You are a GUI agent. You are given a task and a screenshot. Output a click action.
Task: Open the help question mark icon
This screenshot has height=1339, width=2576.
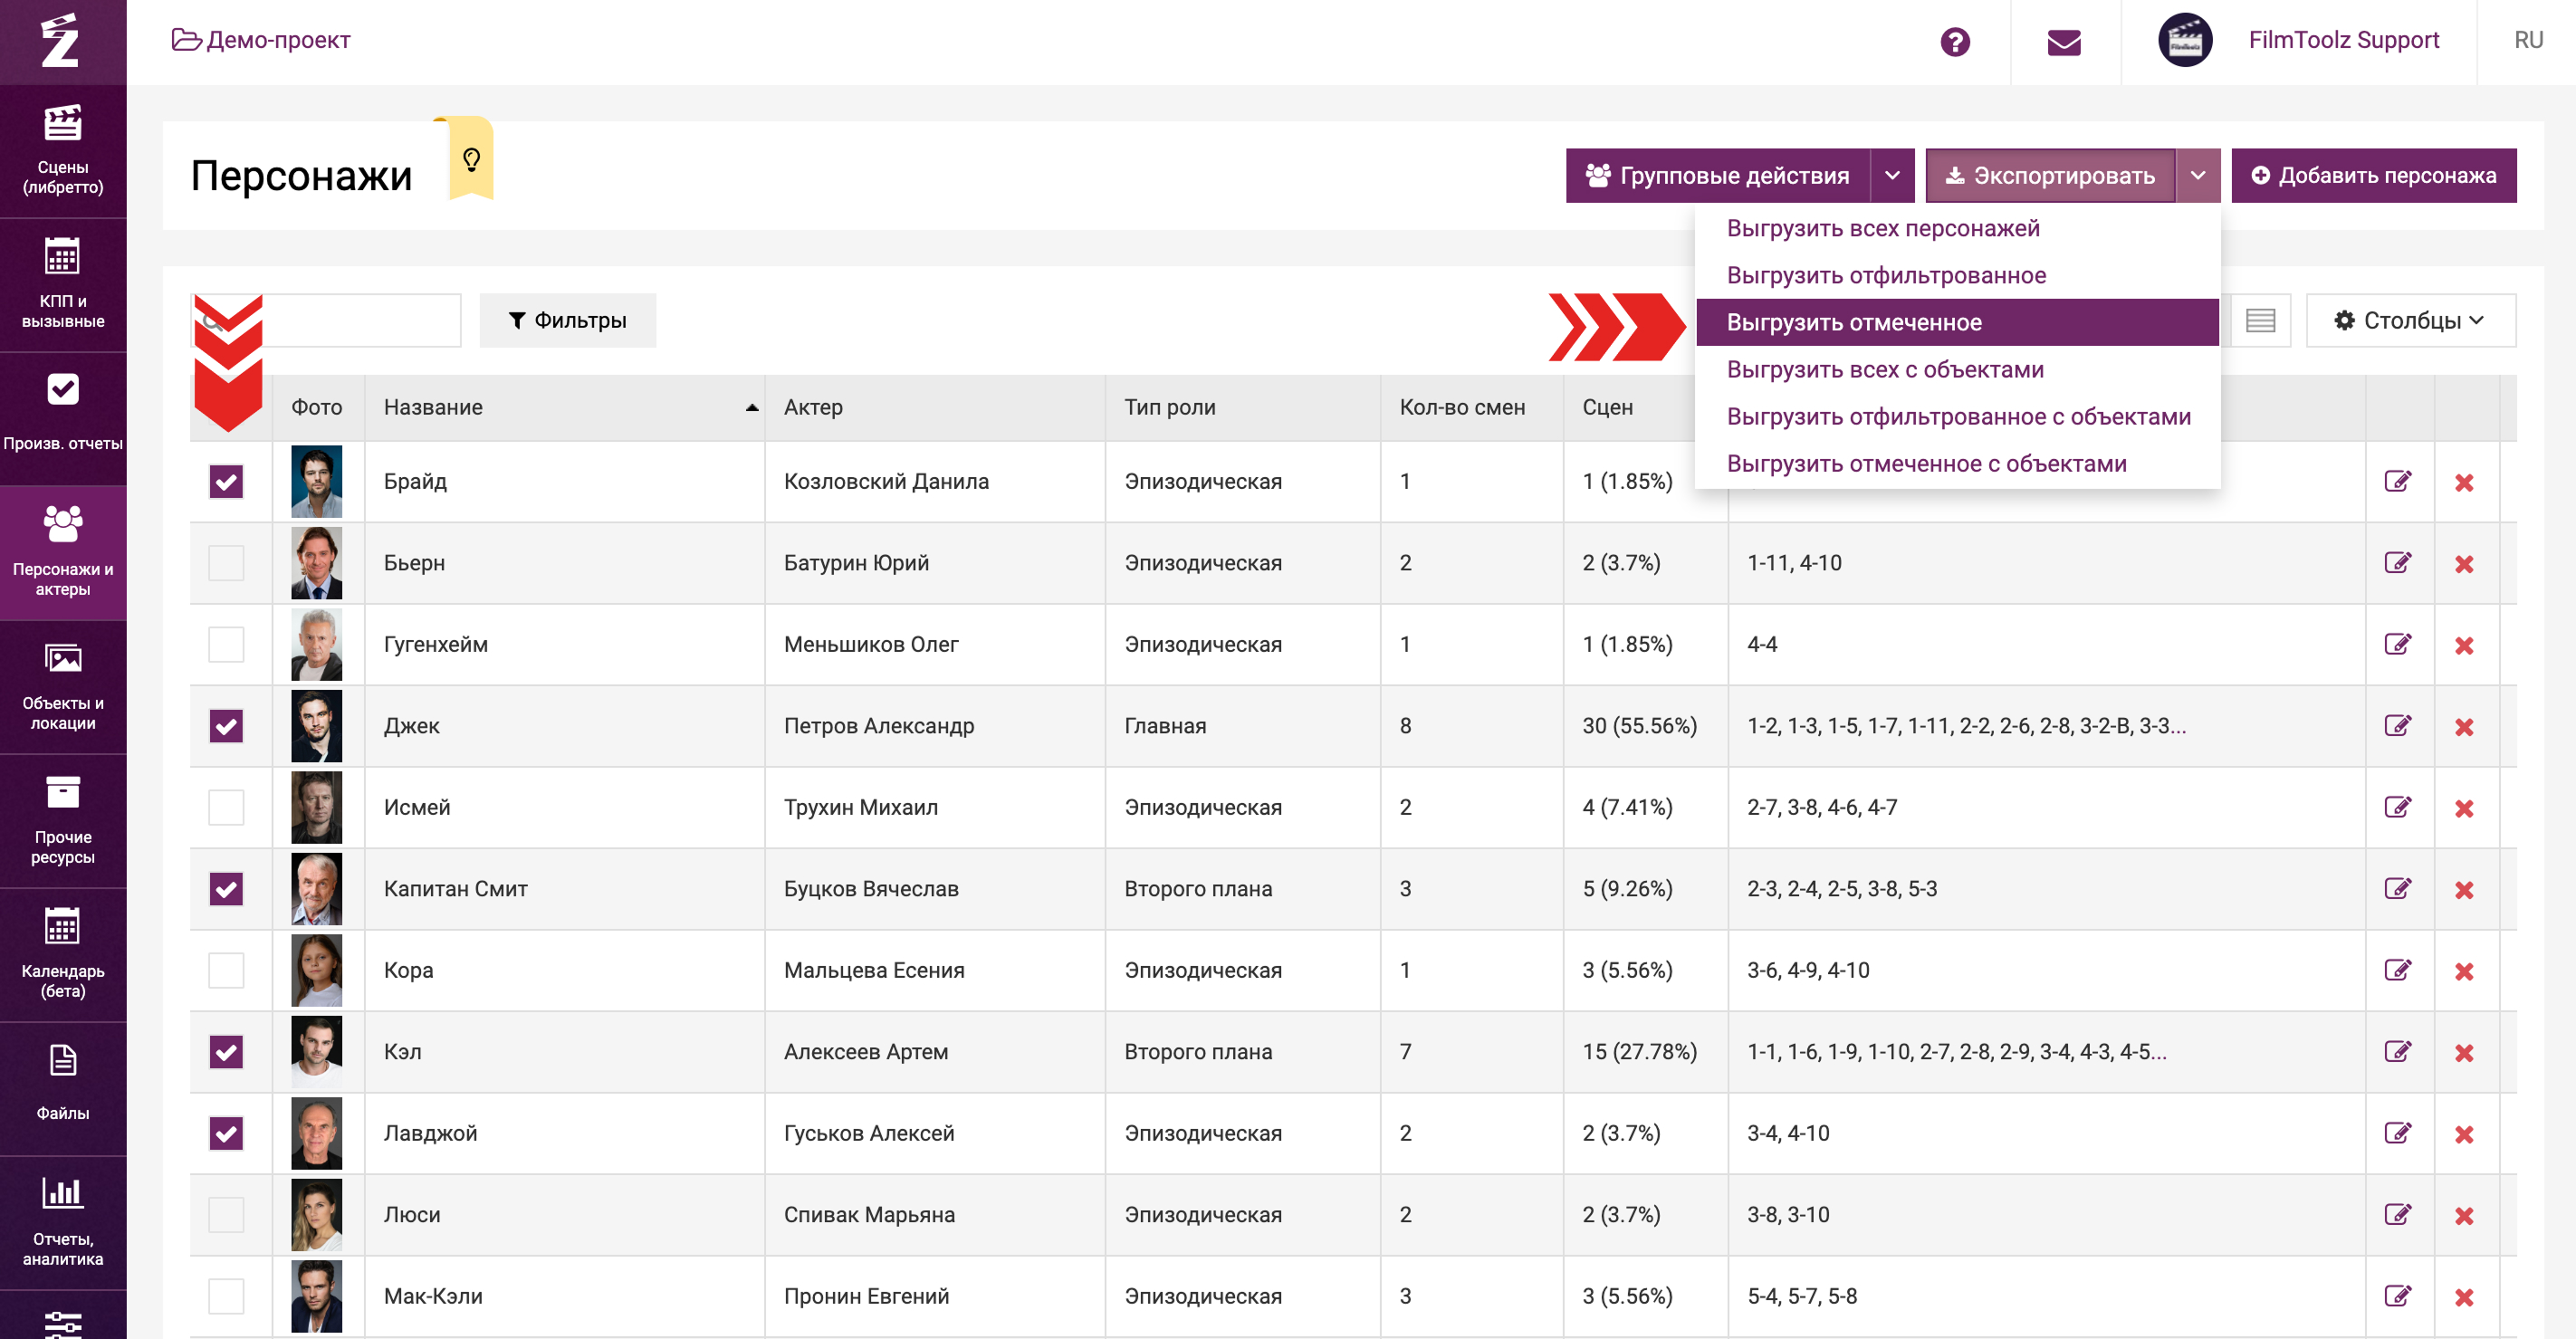[x=1954, y=42]
